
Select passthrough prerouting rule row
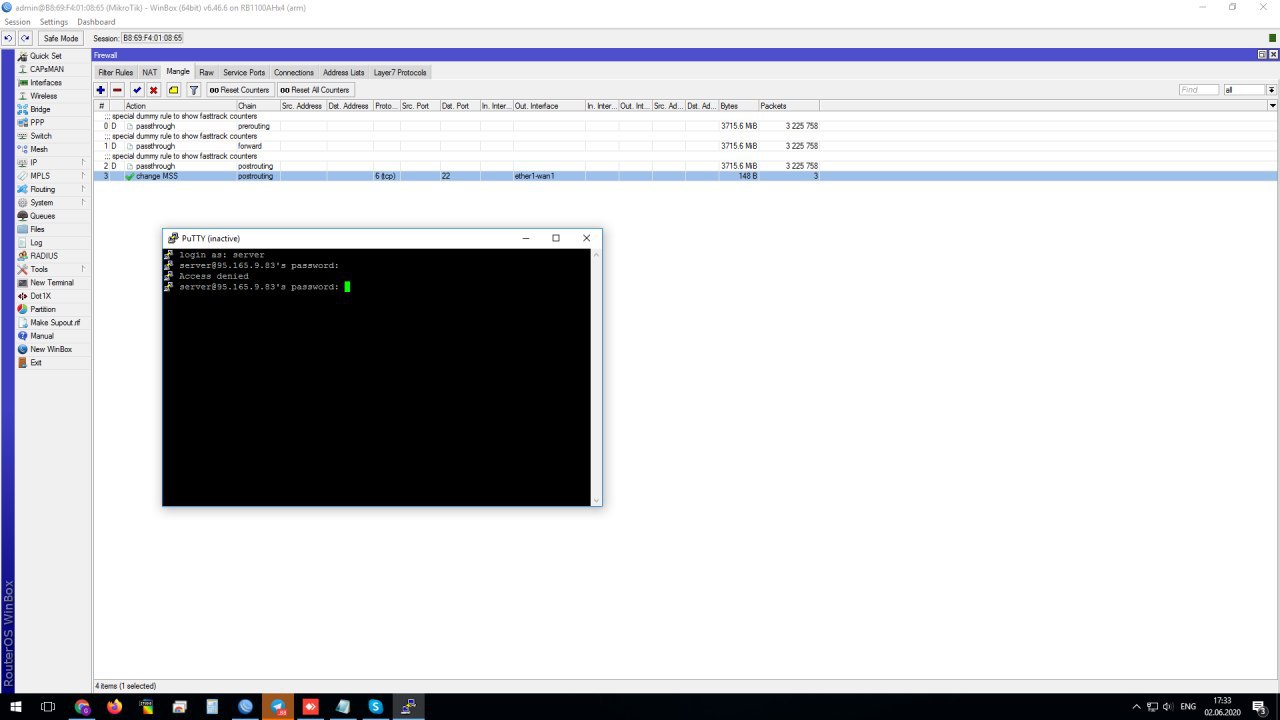[x=686, y=126]
